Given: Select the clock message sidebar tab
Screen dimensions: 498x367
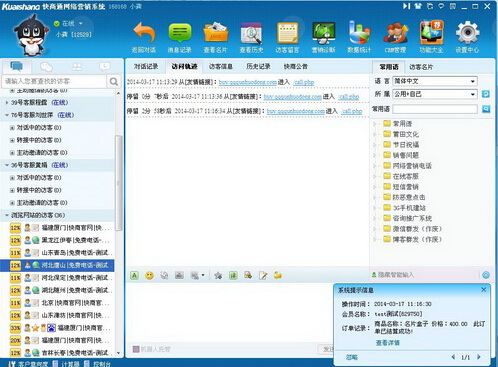Looking at the screenshot, I should coord(105,67).
